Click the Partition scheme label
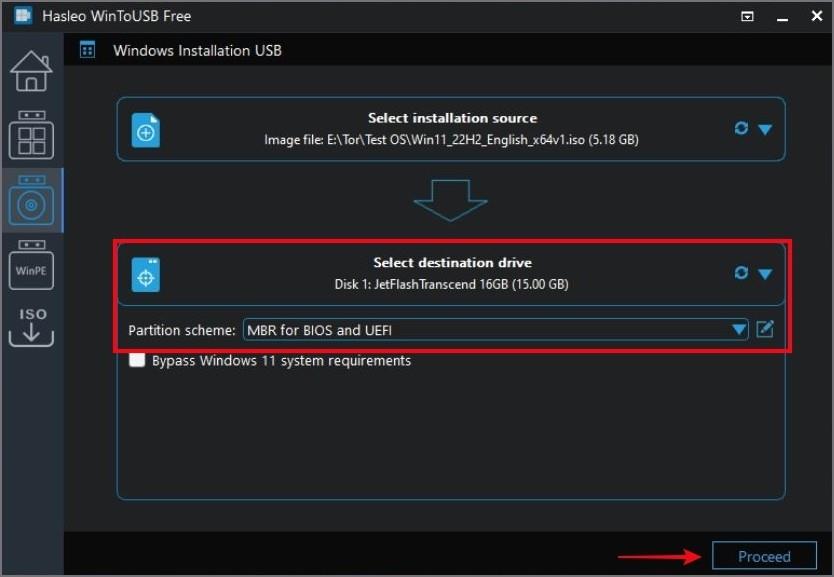The image size is (834, 577). 181,330
